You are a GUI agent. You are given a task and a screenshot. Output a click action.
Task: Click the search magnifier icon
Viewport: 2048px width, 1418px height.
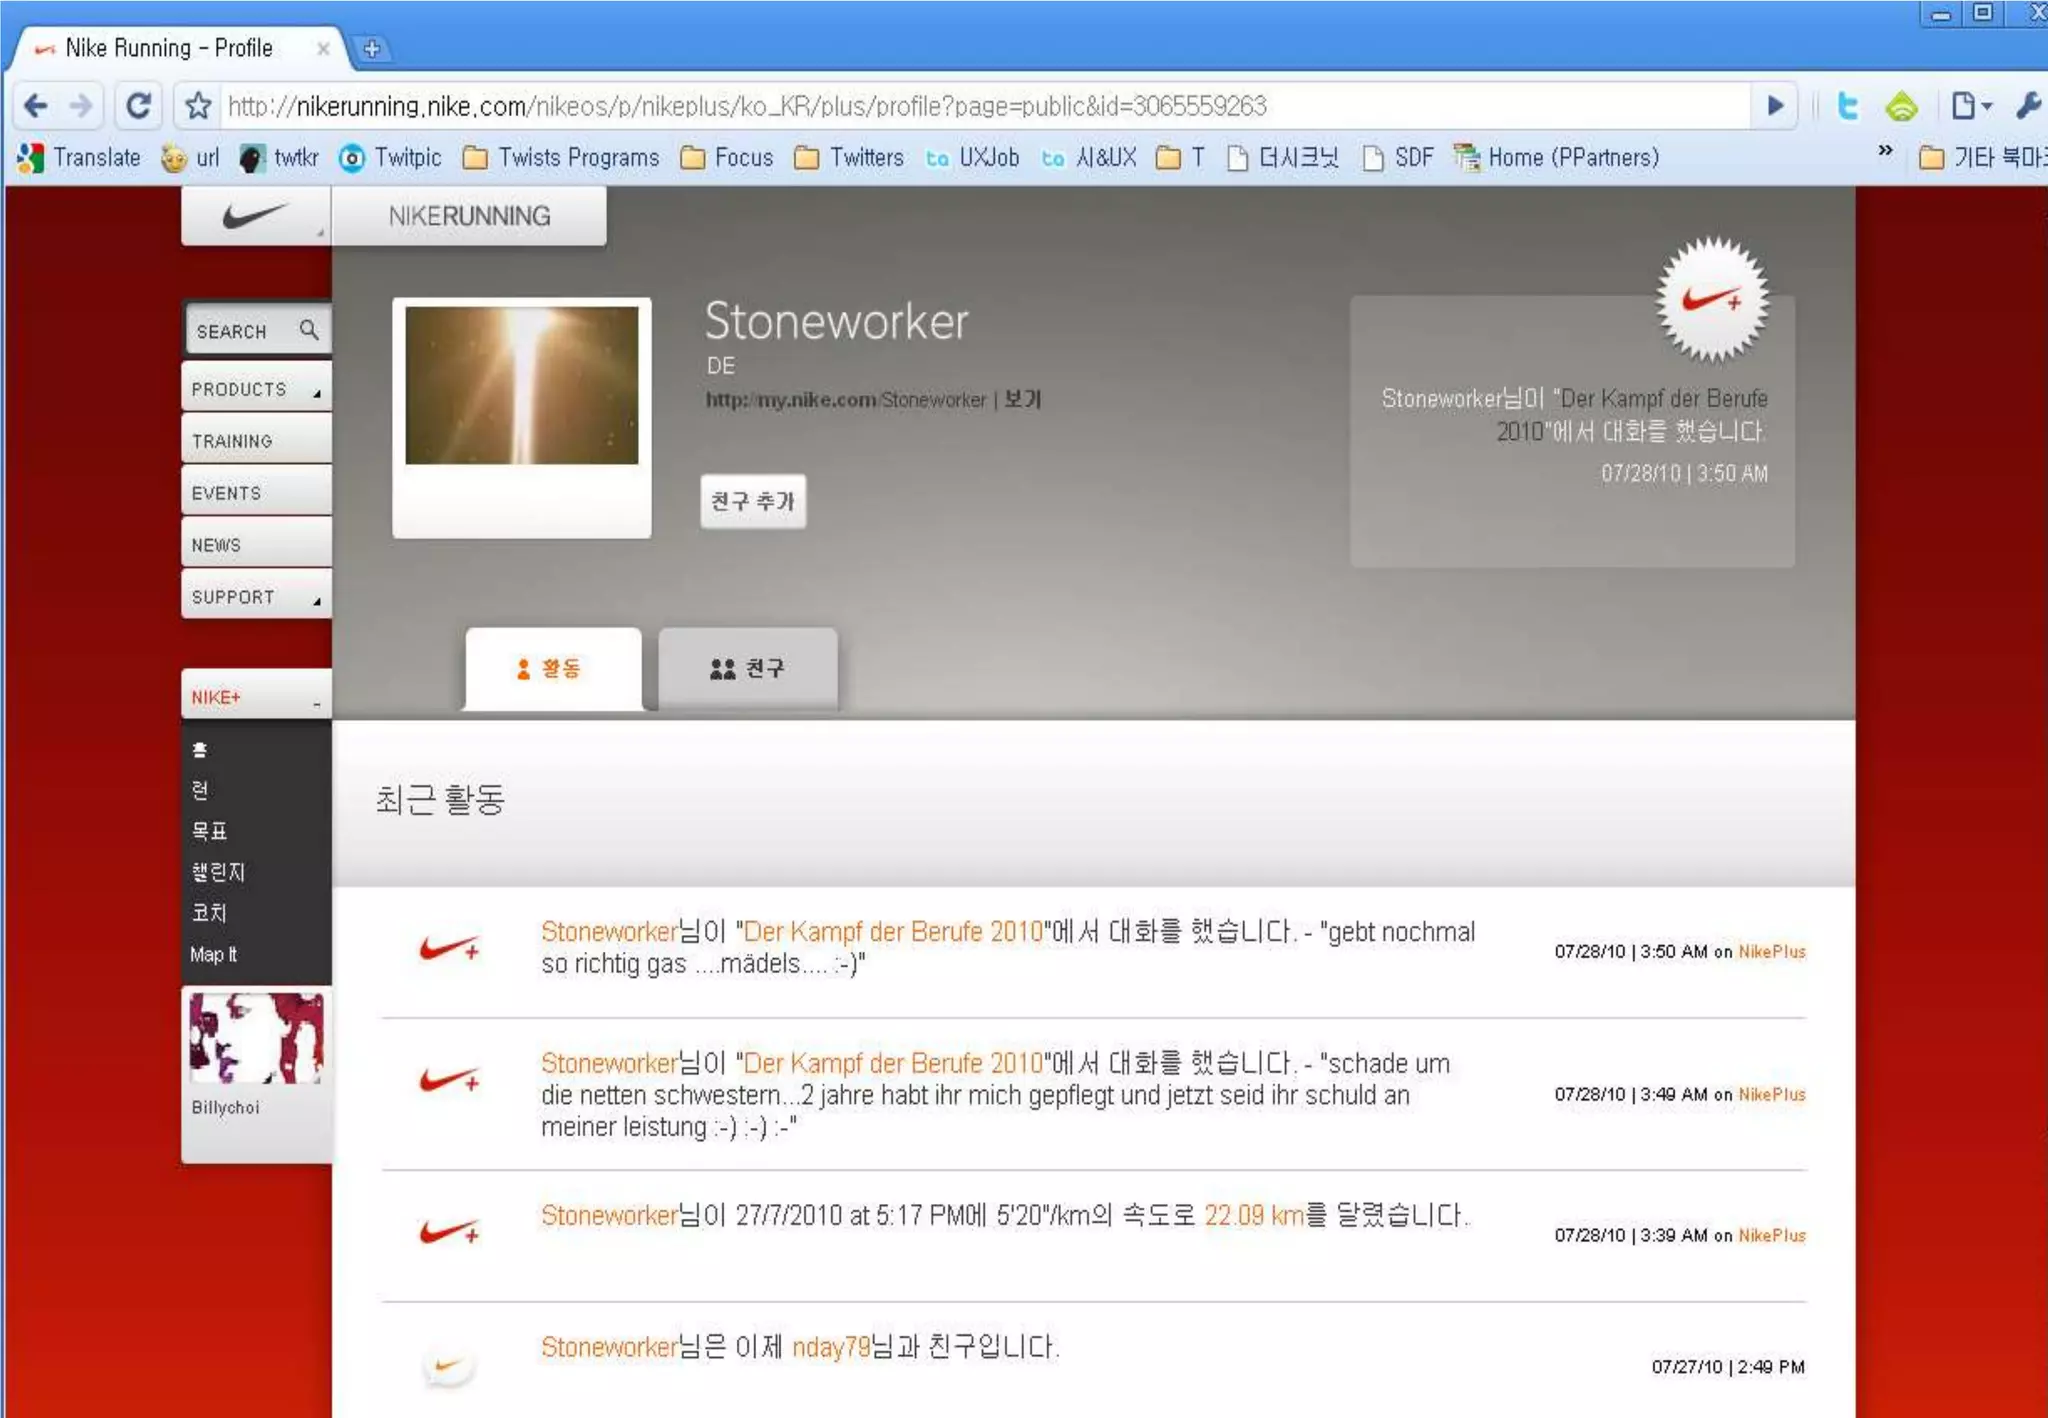coord(309,330)
